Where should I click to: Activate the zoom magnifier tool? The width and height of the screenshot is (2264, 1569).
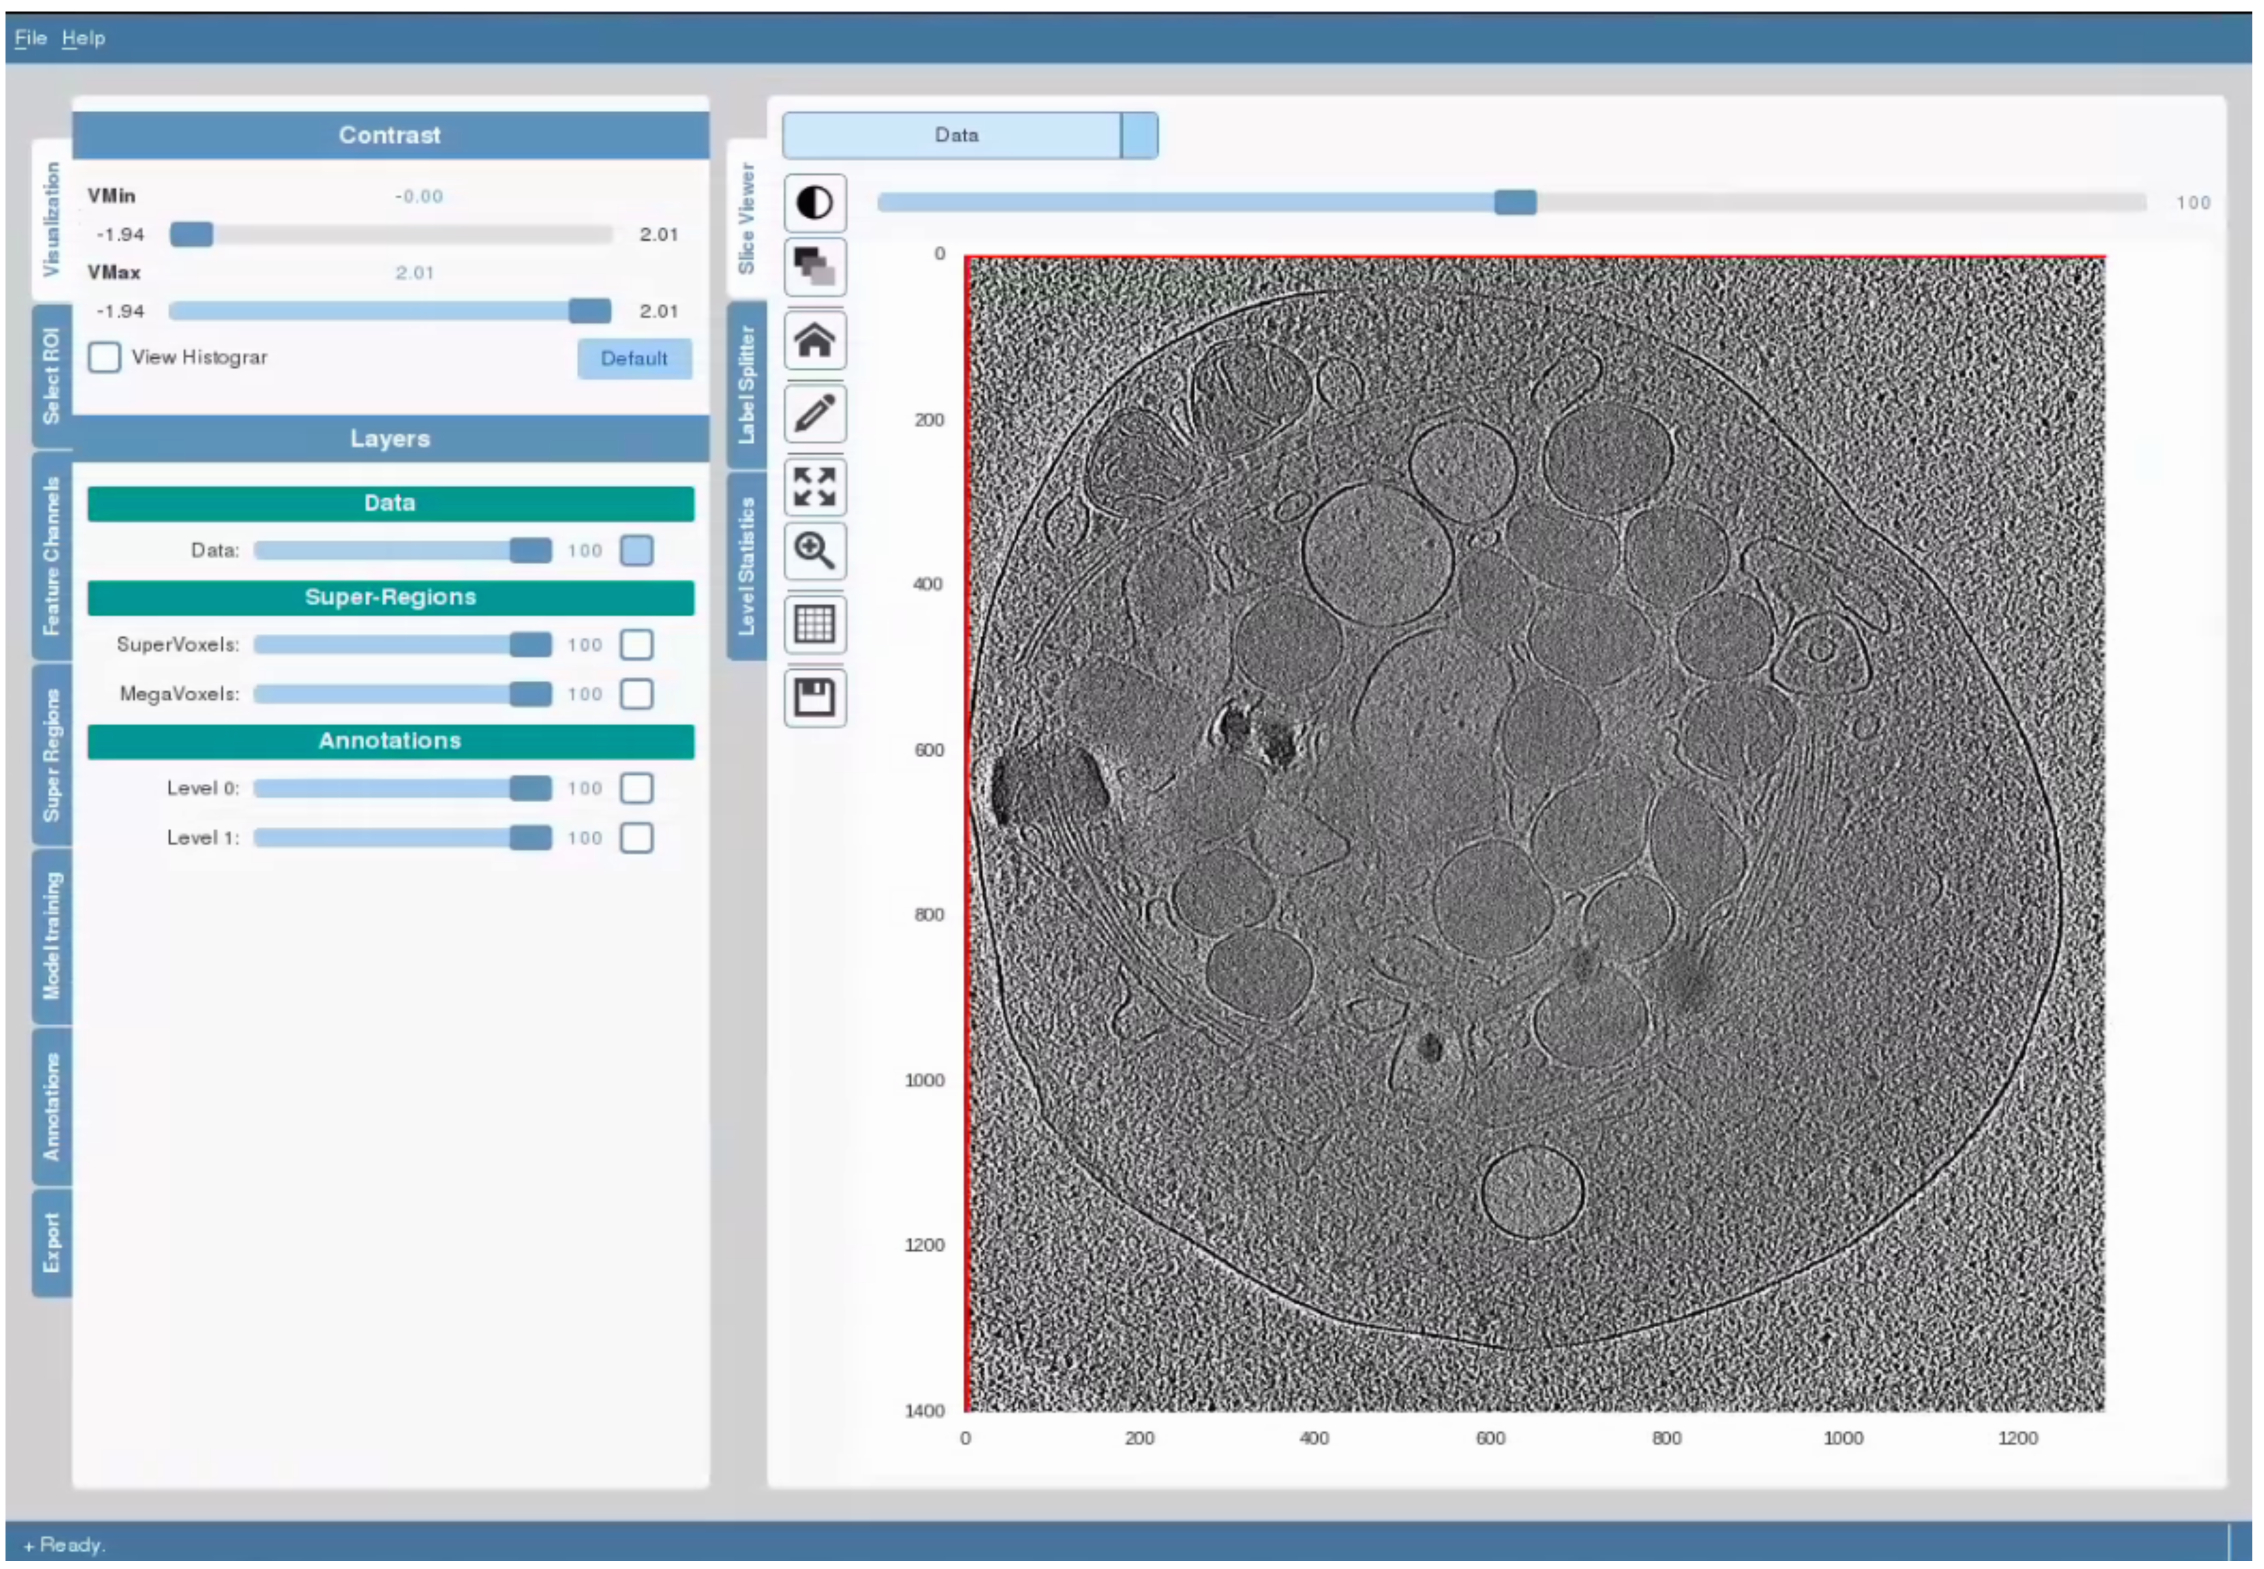tap(814, 550)
